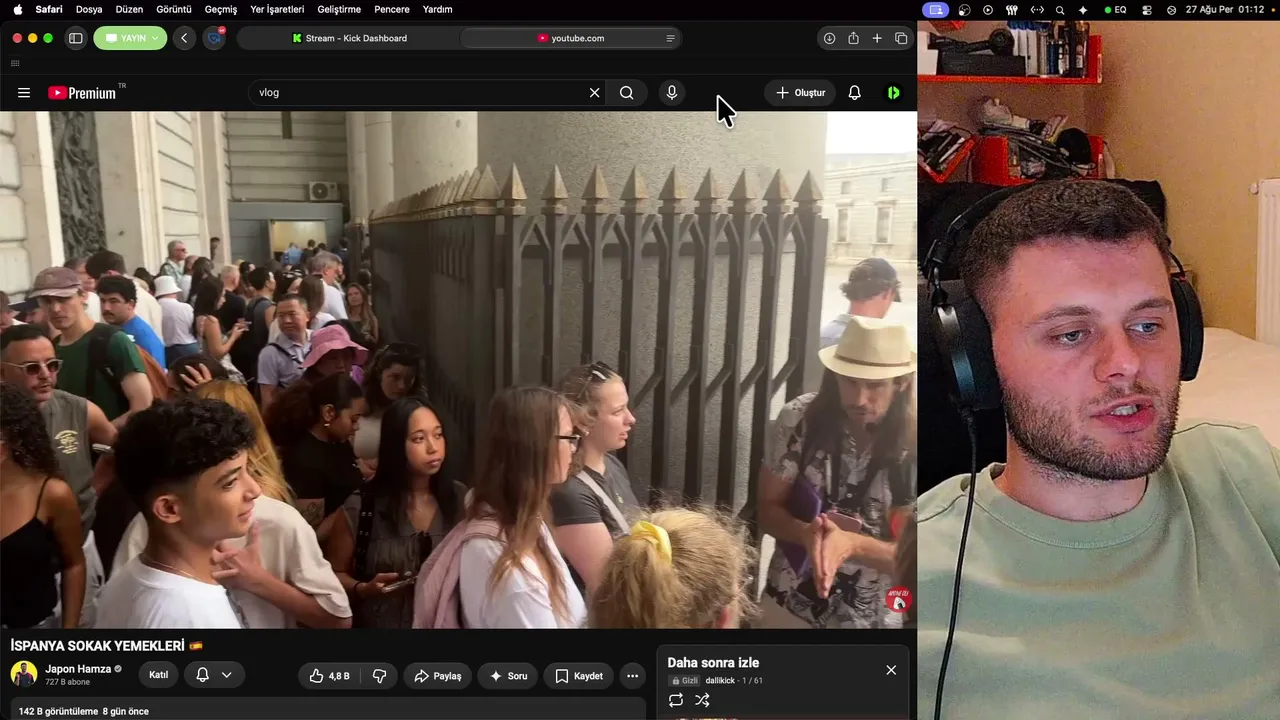The image size is (1280, 720).
Task: Open the circular avatar menu bar icon
Action: point(964,9)
